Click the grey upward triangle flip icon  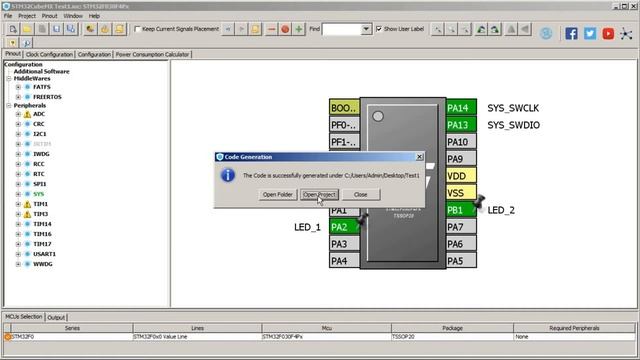click(511, 29)
